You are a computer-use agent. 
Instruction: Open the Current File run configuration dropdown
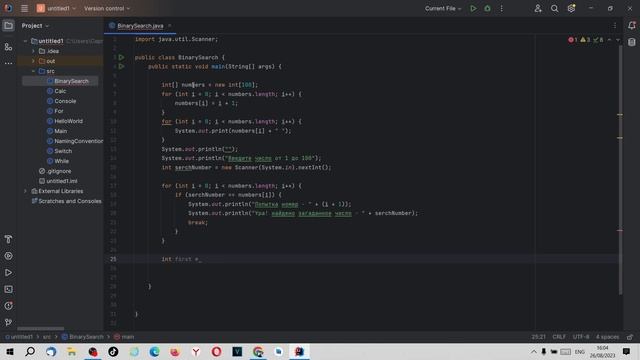[x=443, y=8]
